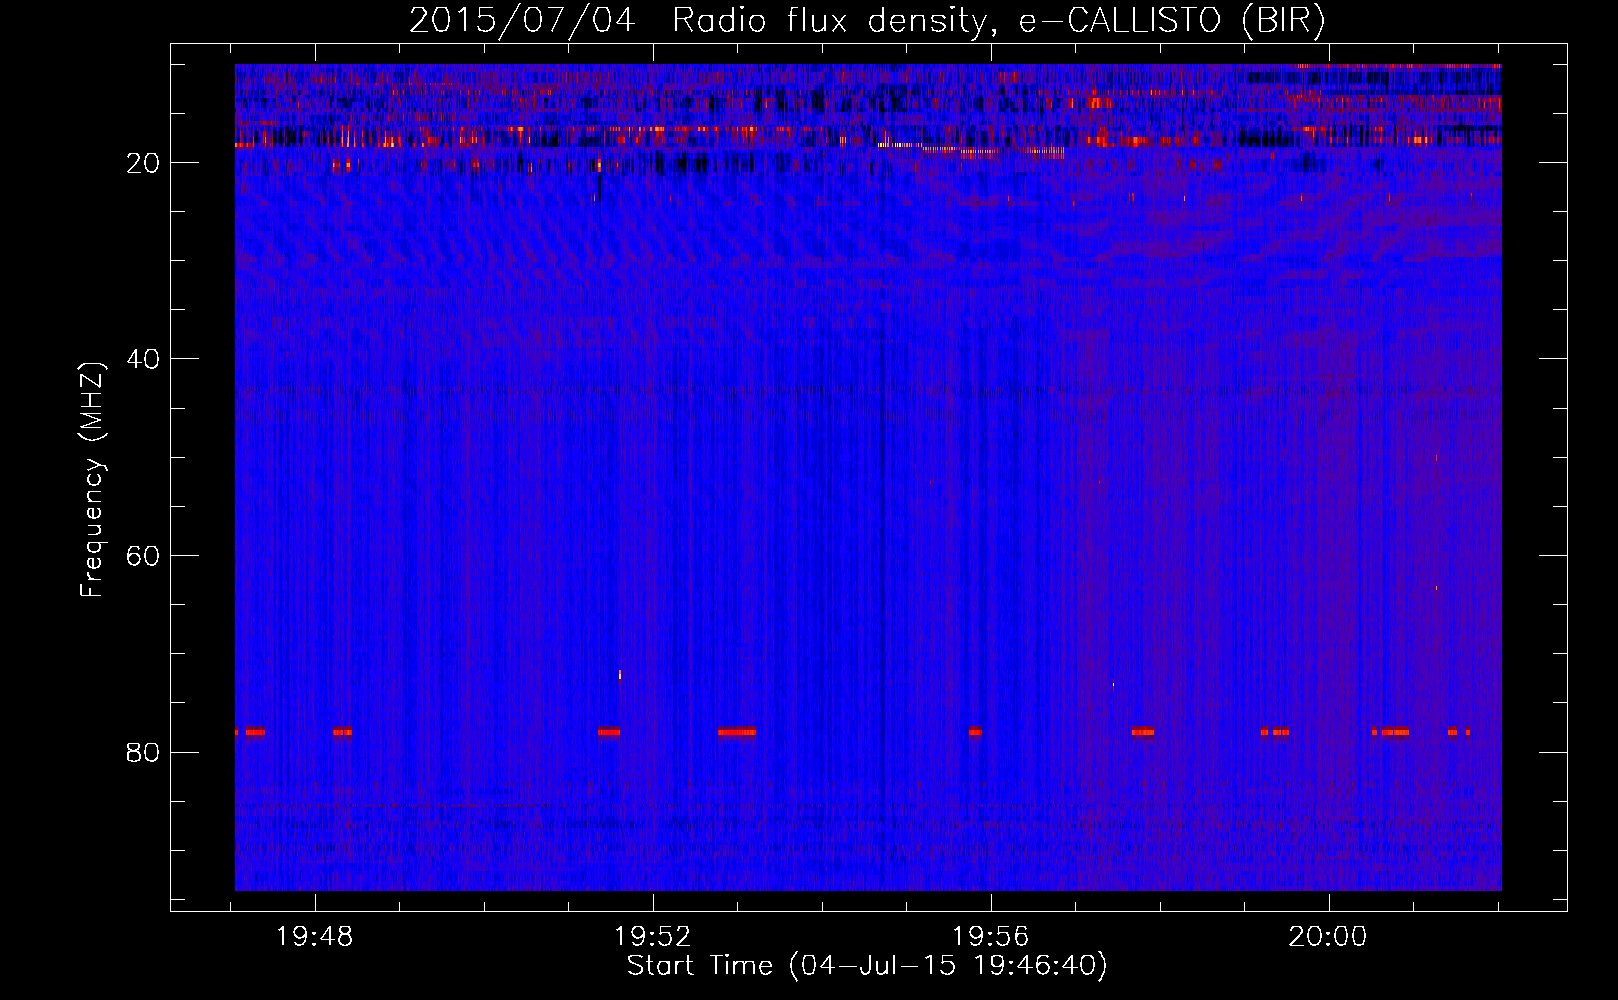The height and width of the screenshot is (1000, 1618).
Task: Click the 19:48 time tick label
Action: pos(315,937)
